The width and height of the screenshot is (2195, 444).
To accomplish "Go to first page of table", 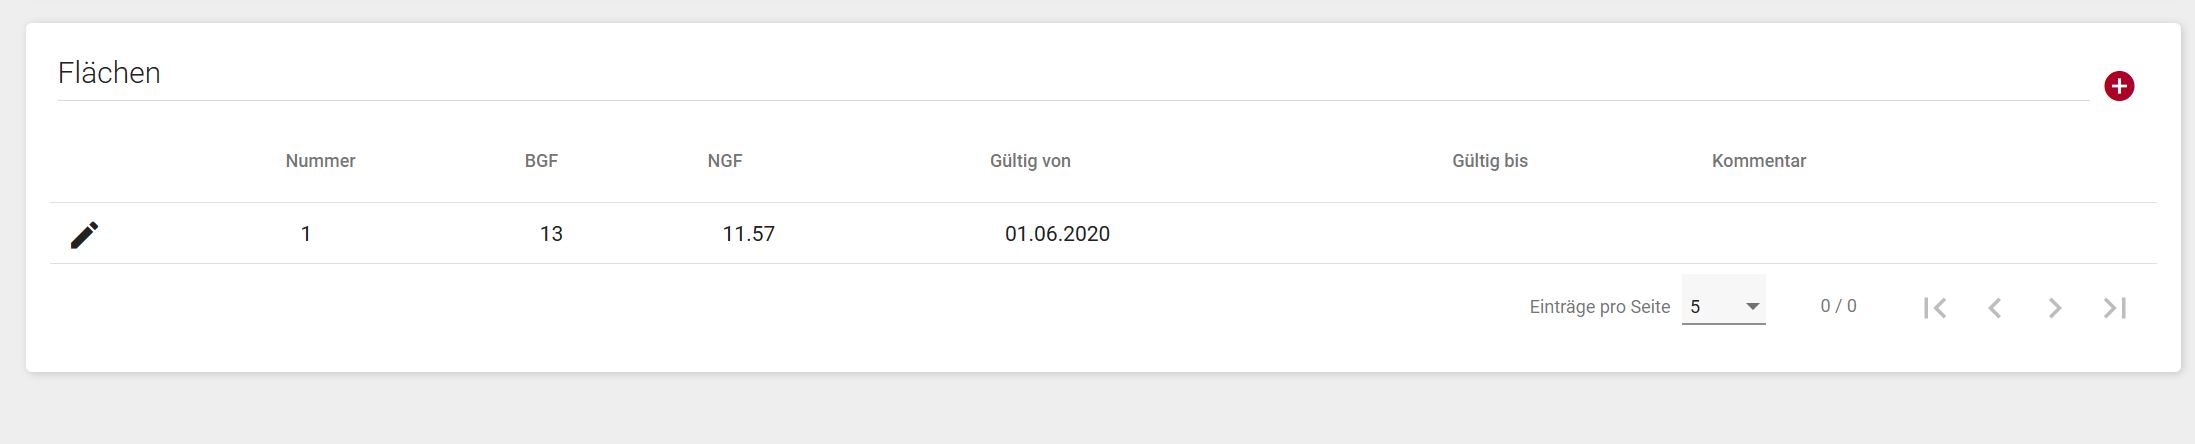I will 1935,308.
